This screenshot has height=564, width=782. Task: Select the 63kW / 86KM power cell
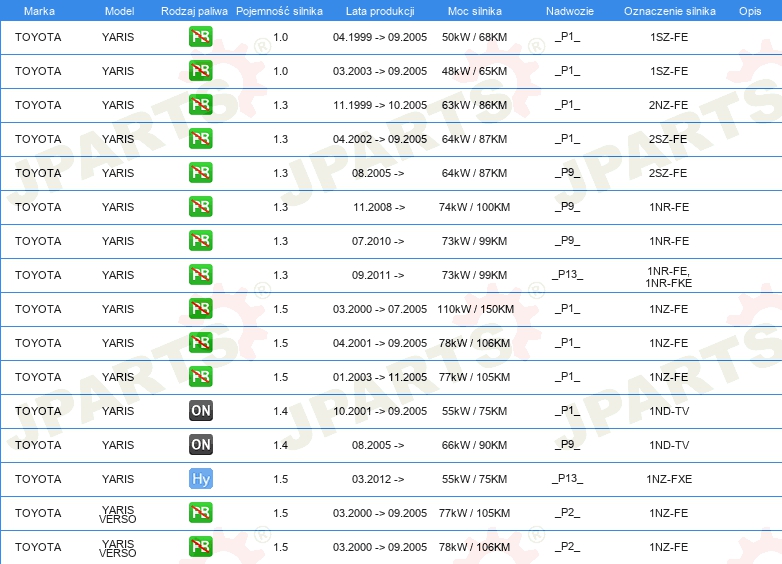pyautogui.click(x=474, y=105)
